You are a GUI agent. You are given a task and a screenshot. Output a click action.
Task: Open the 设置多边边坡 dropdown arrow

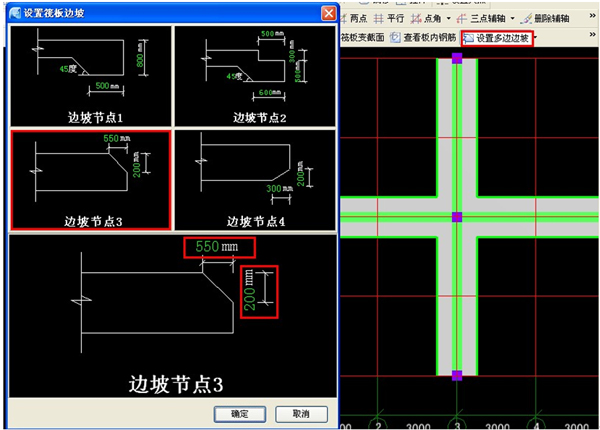[535, 37]
